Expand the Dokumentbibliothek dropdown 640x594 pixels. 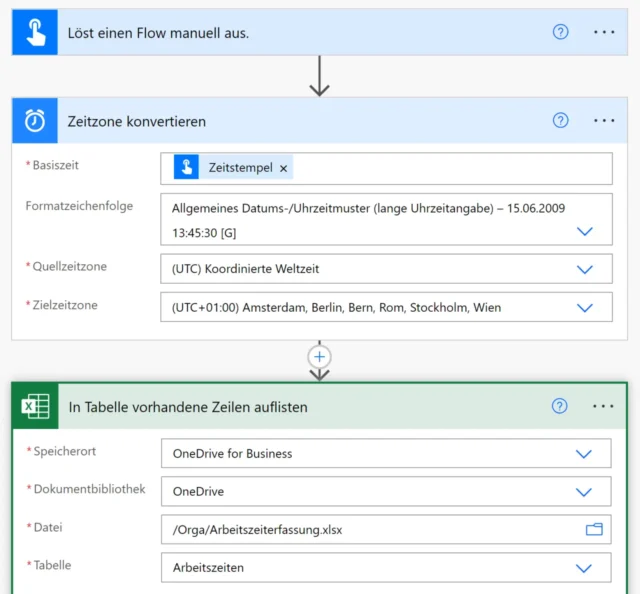point(585,492)
